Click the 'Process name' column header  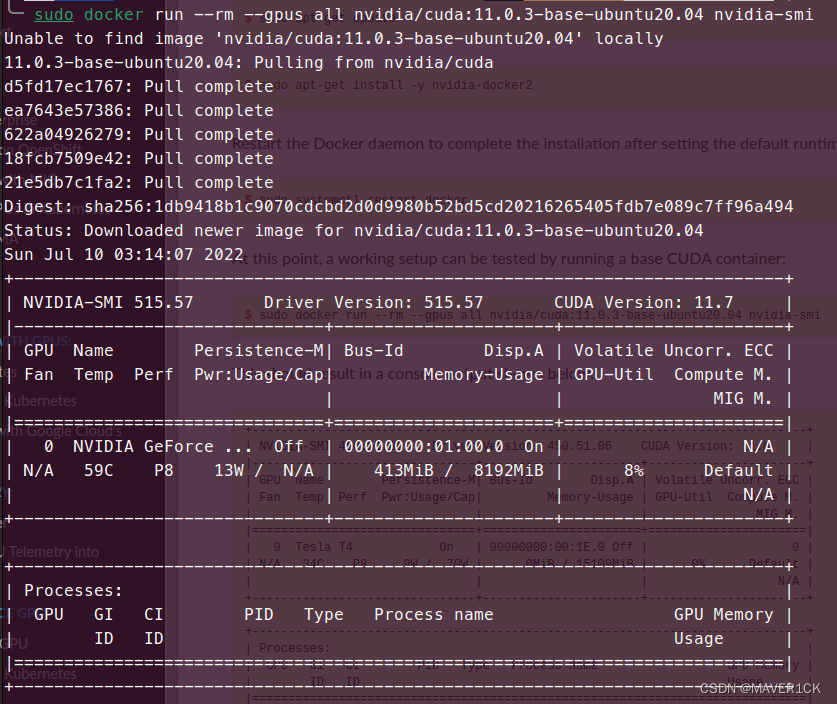point(433,615)
